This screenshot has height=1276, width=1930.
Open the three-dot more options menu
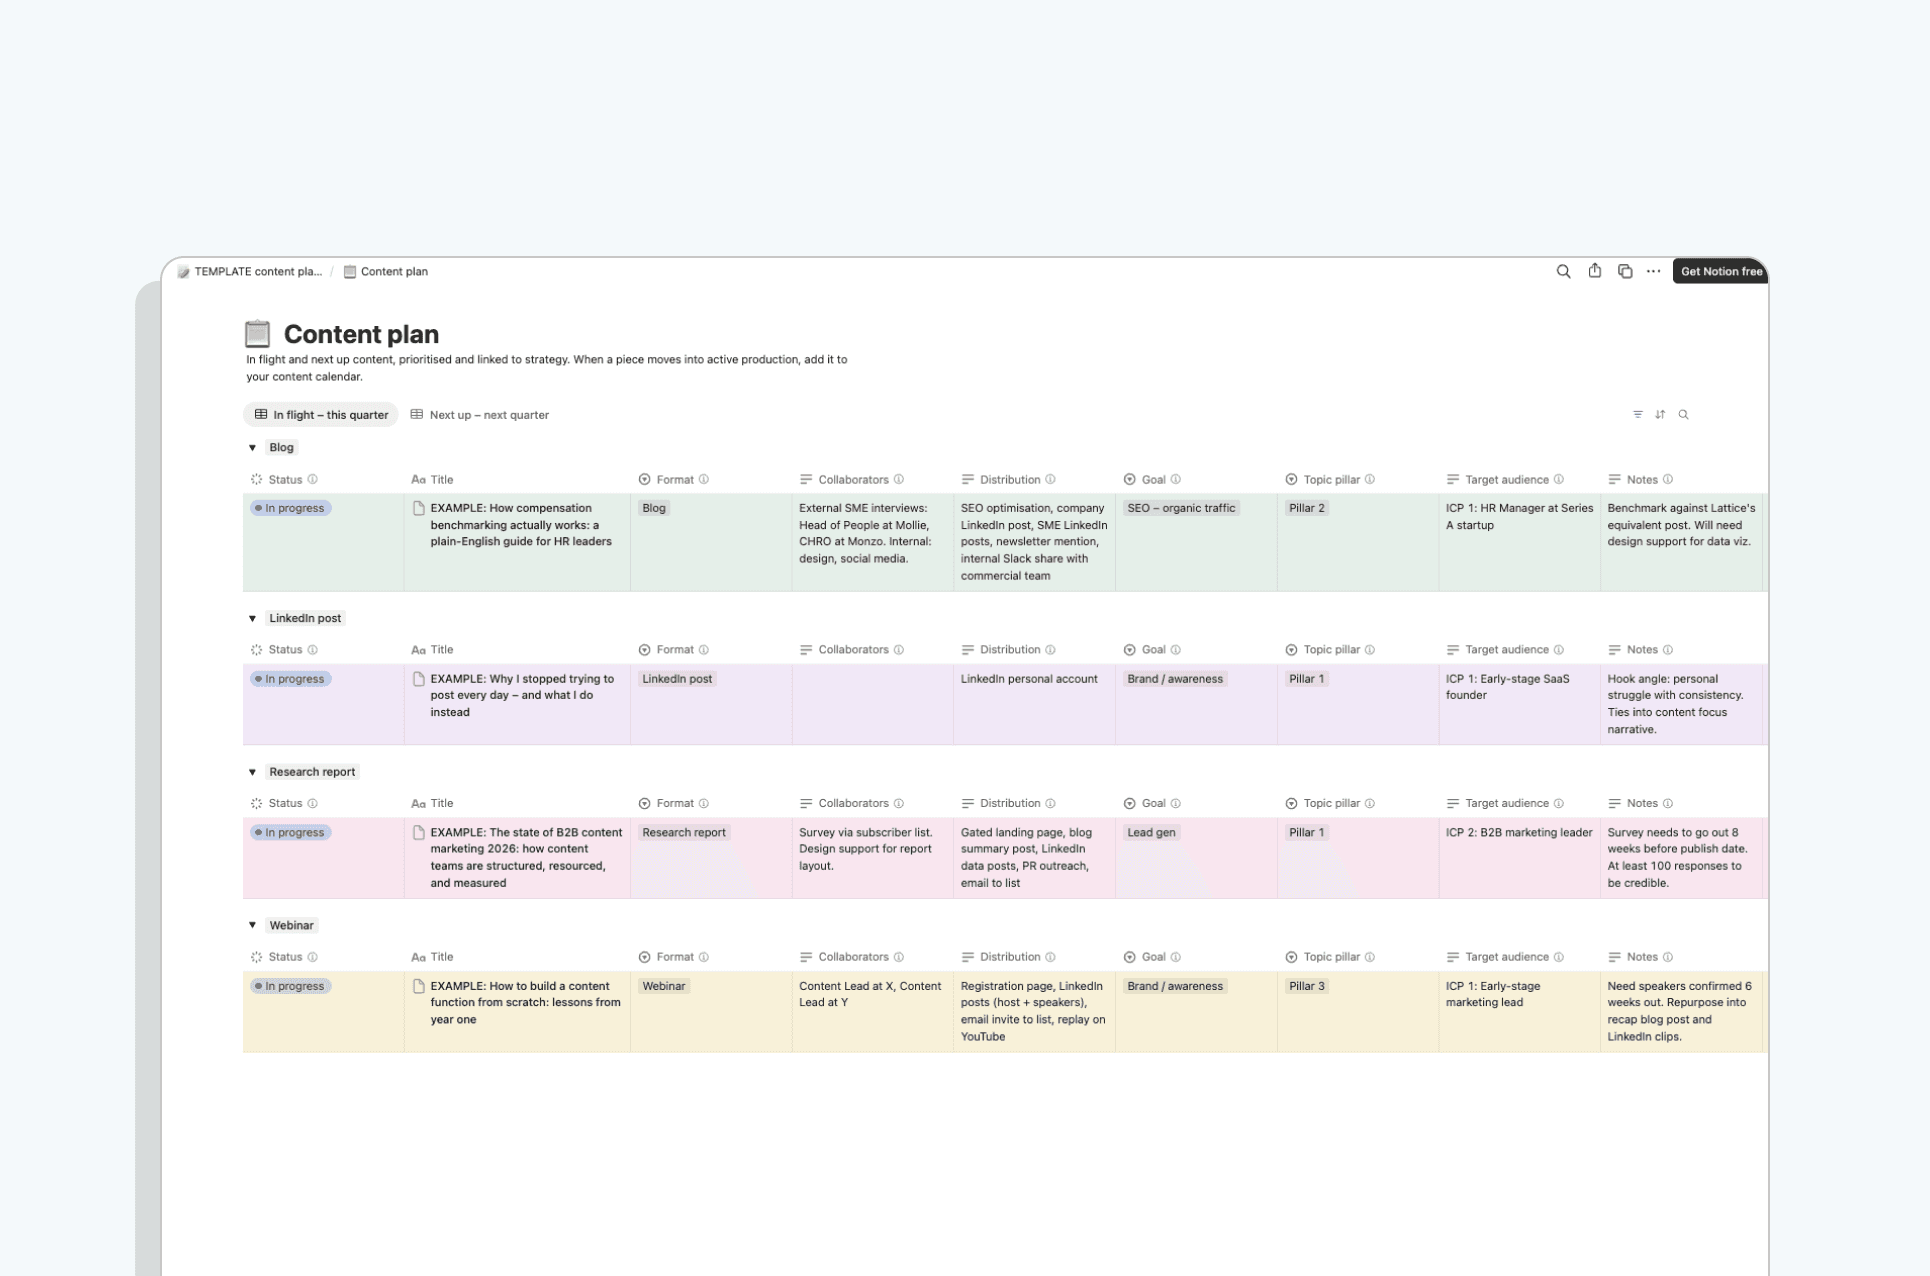1654,271
